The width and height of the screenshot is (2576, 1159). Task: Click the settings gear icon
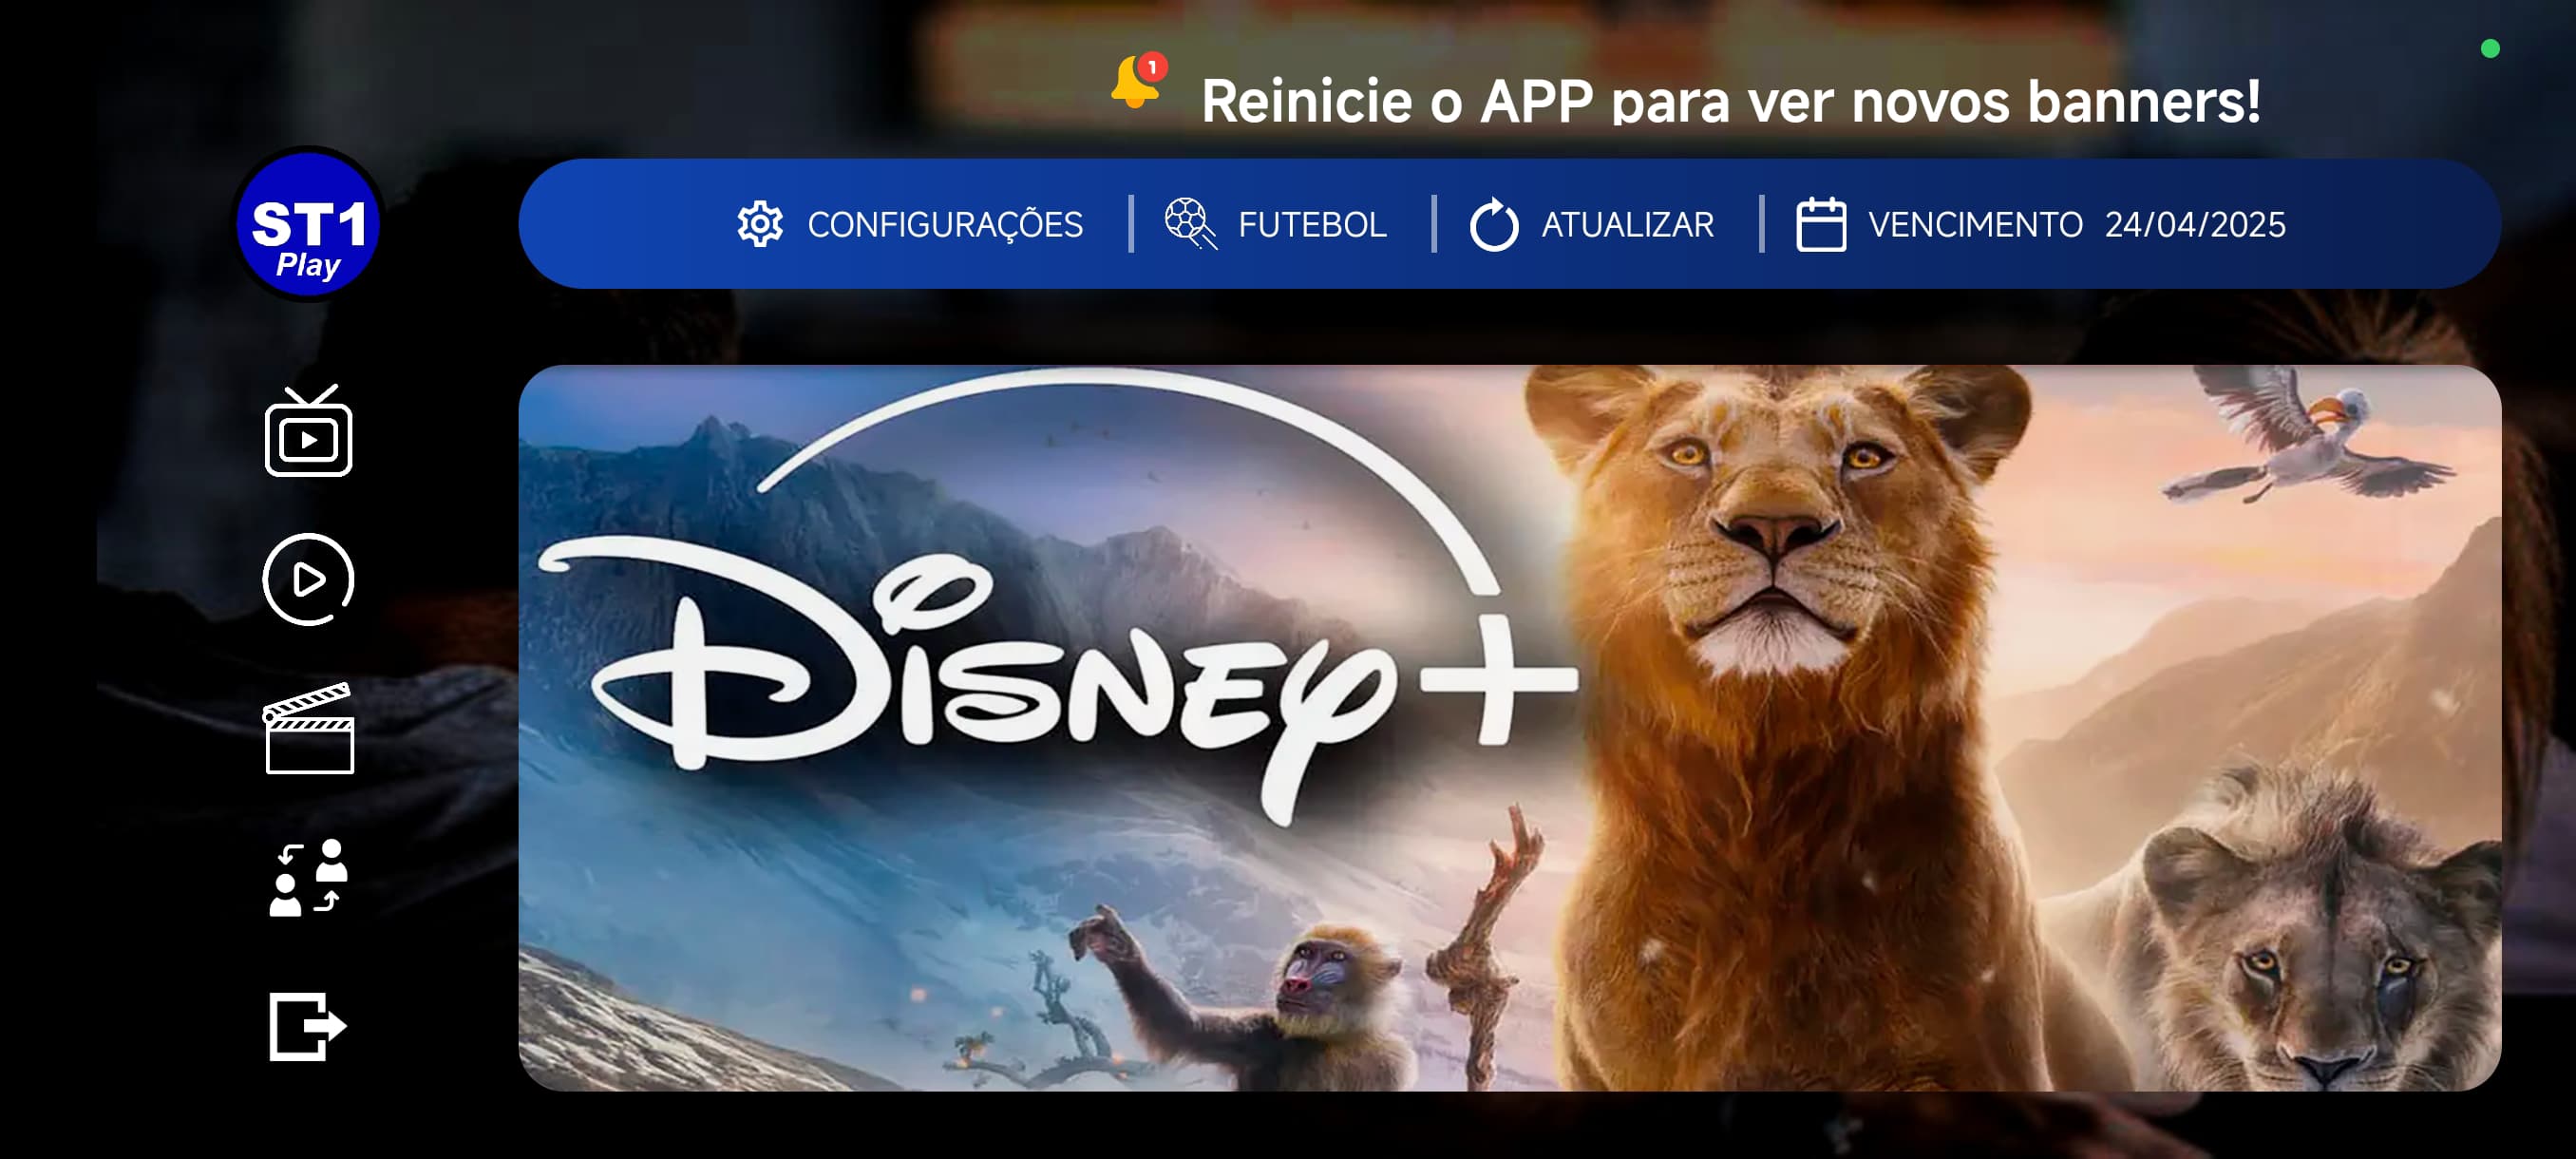click(760, 224)
